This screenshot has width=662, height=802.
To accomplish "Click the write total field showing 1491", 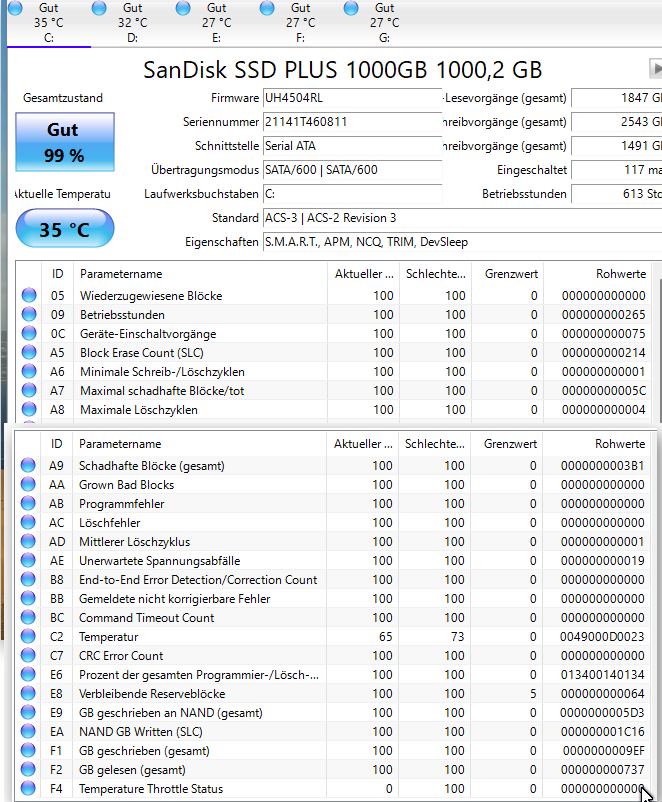I will click(616, 146).
